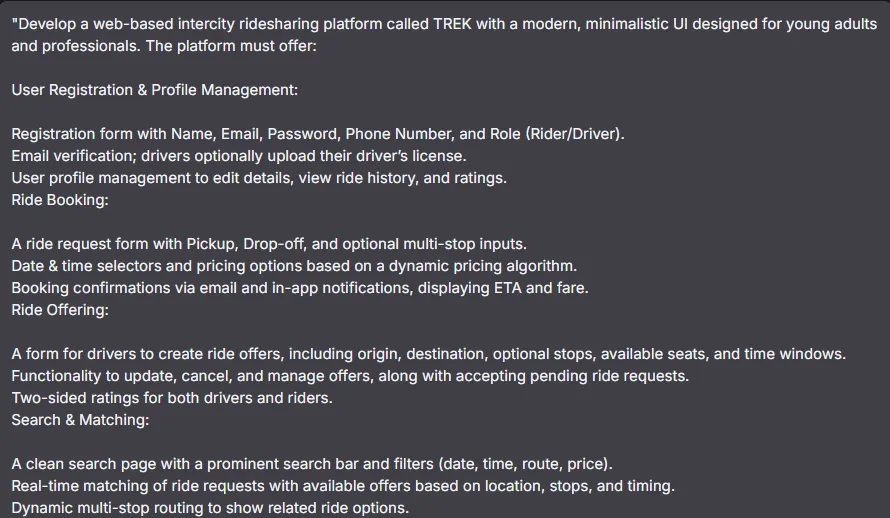Click the 'A ride request form' line
Image resolution: width=890 pixels, height=518 pixels.
coord(269,244)
